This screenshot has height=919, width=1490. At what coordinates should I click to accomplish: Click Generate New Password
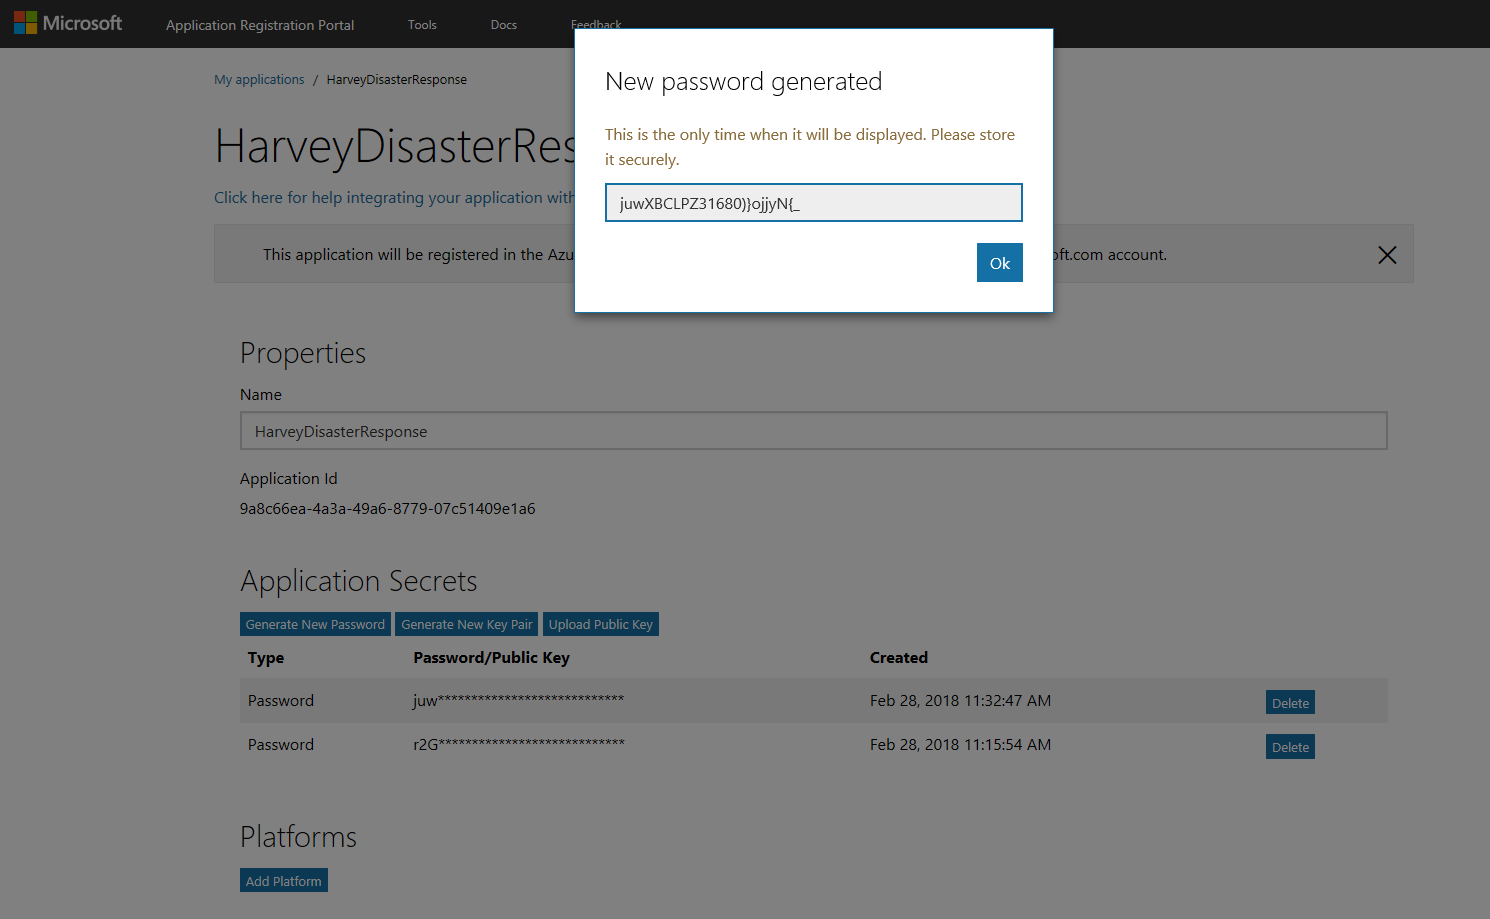coord(315,624)
